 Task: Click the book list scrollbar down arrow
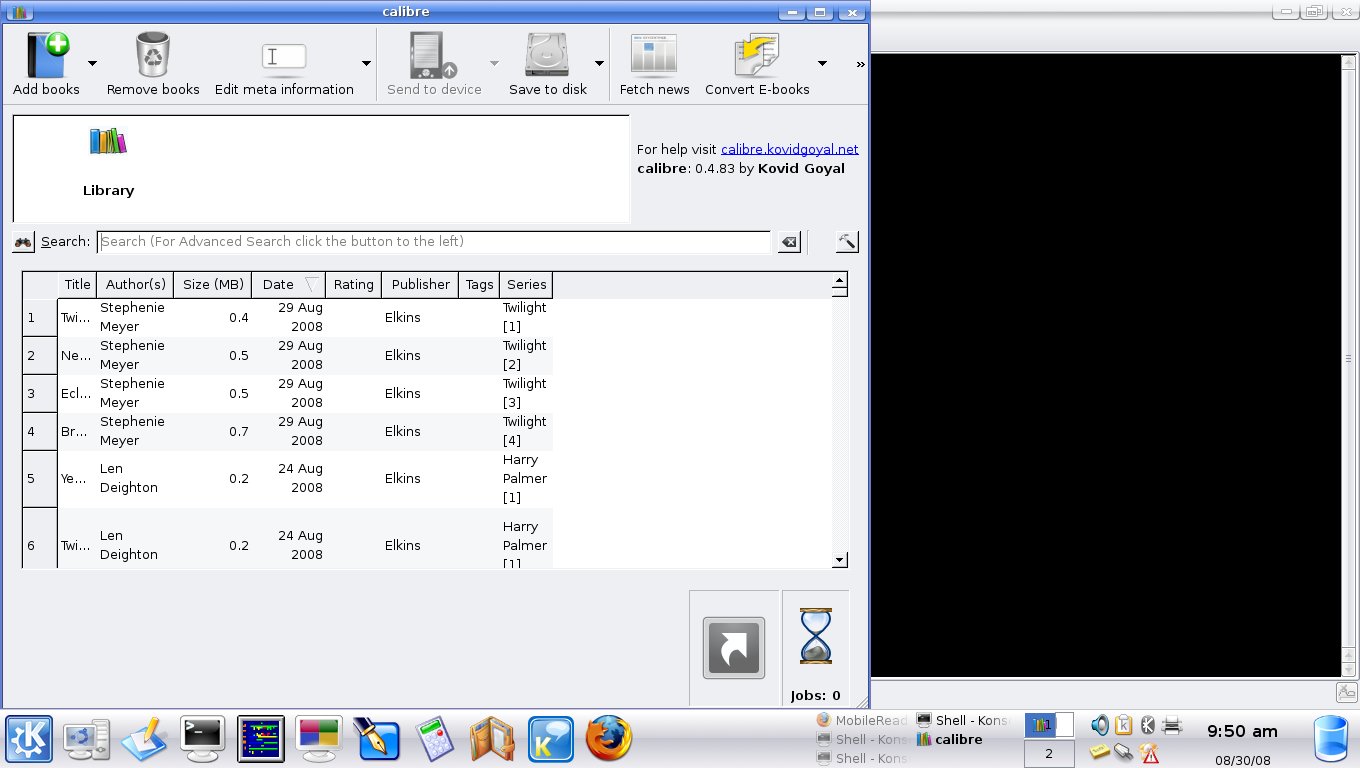click(x=840, y=561)
